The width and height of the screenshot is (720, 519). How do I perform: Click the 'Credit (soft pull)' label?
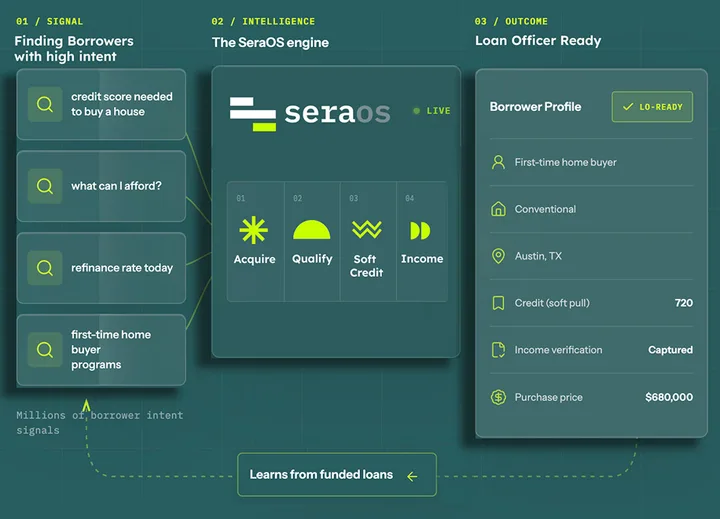tap(552, 303)
